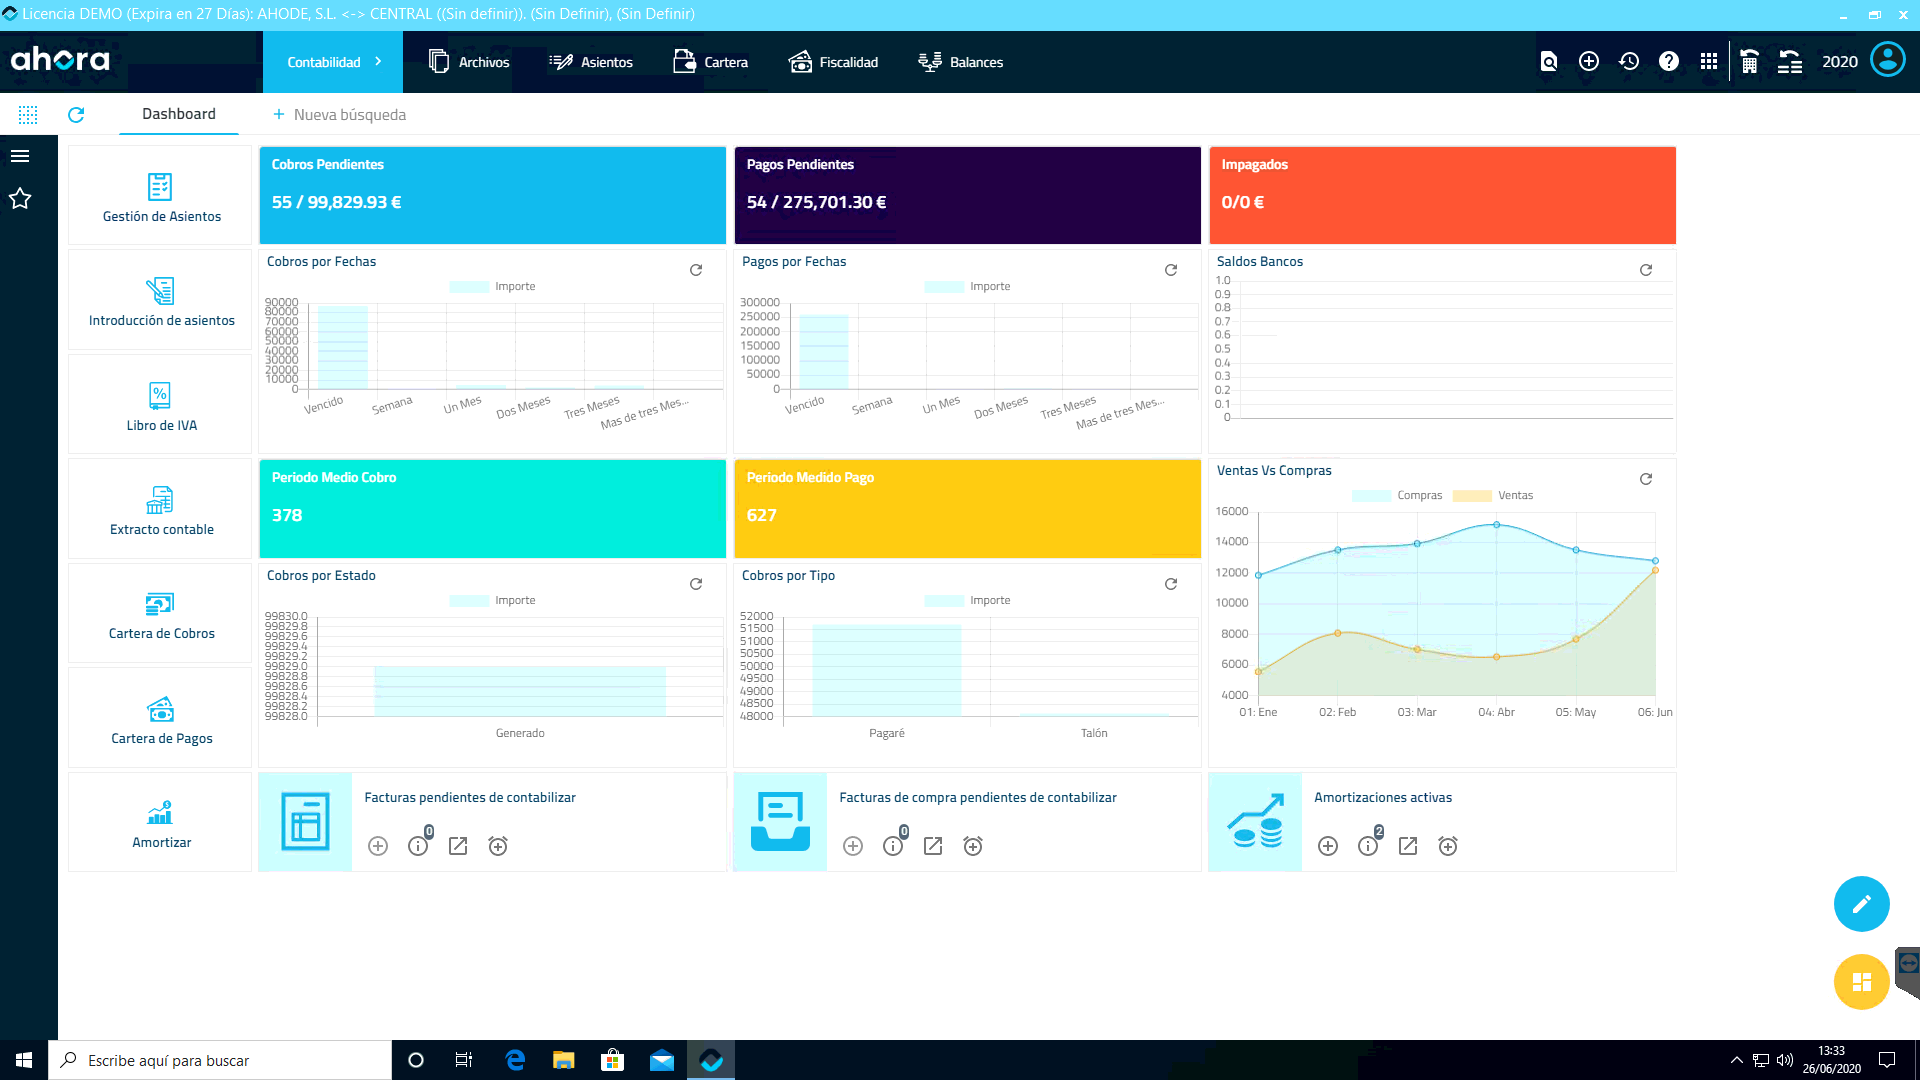Viewport: 1920px width, 1080px height.
Task: Refresh the Cobros por Fechas chart
Action: (696, 270)
